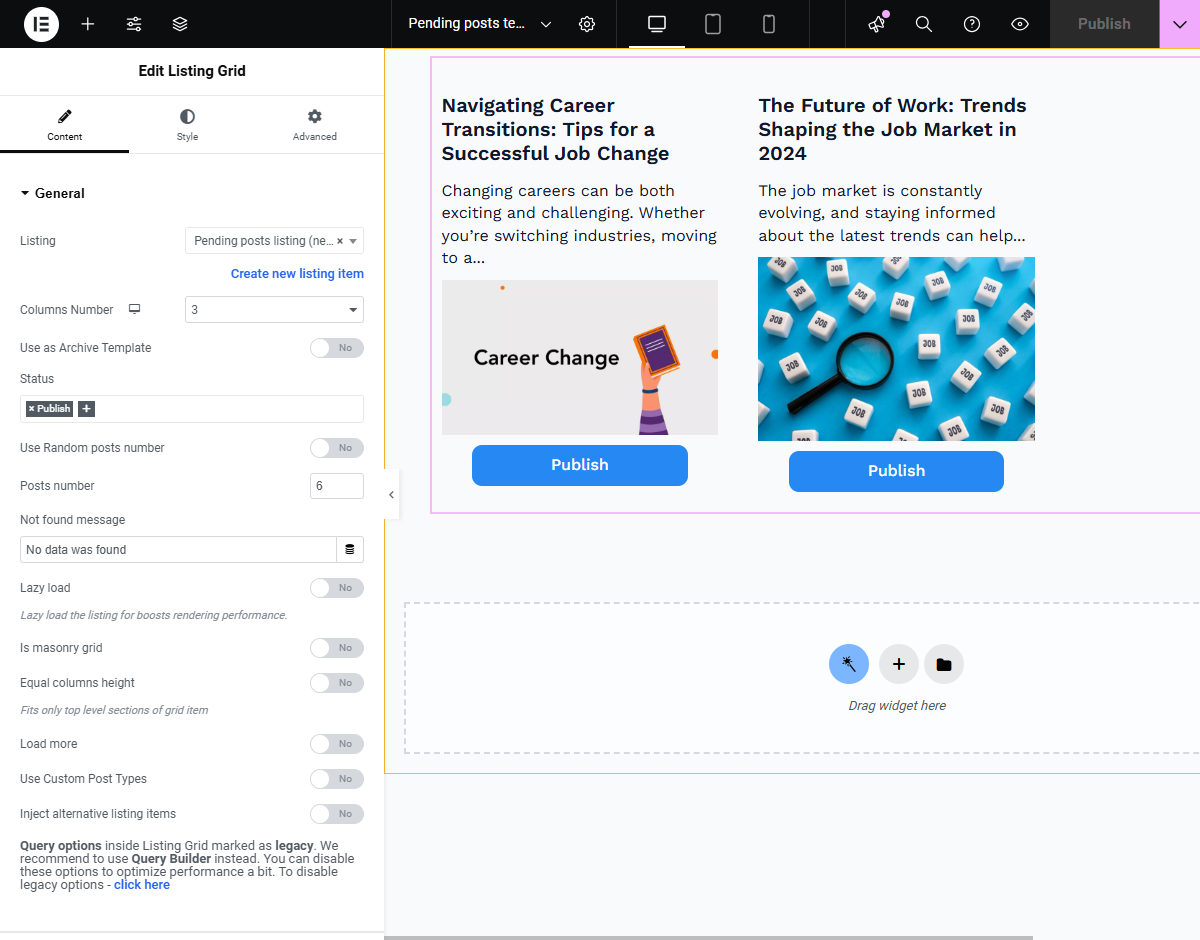Image resolution: width=1200 pixels, height=940 pixels.
Task: Enable the Load more toggle
Action: pos(336,744)
